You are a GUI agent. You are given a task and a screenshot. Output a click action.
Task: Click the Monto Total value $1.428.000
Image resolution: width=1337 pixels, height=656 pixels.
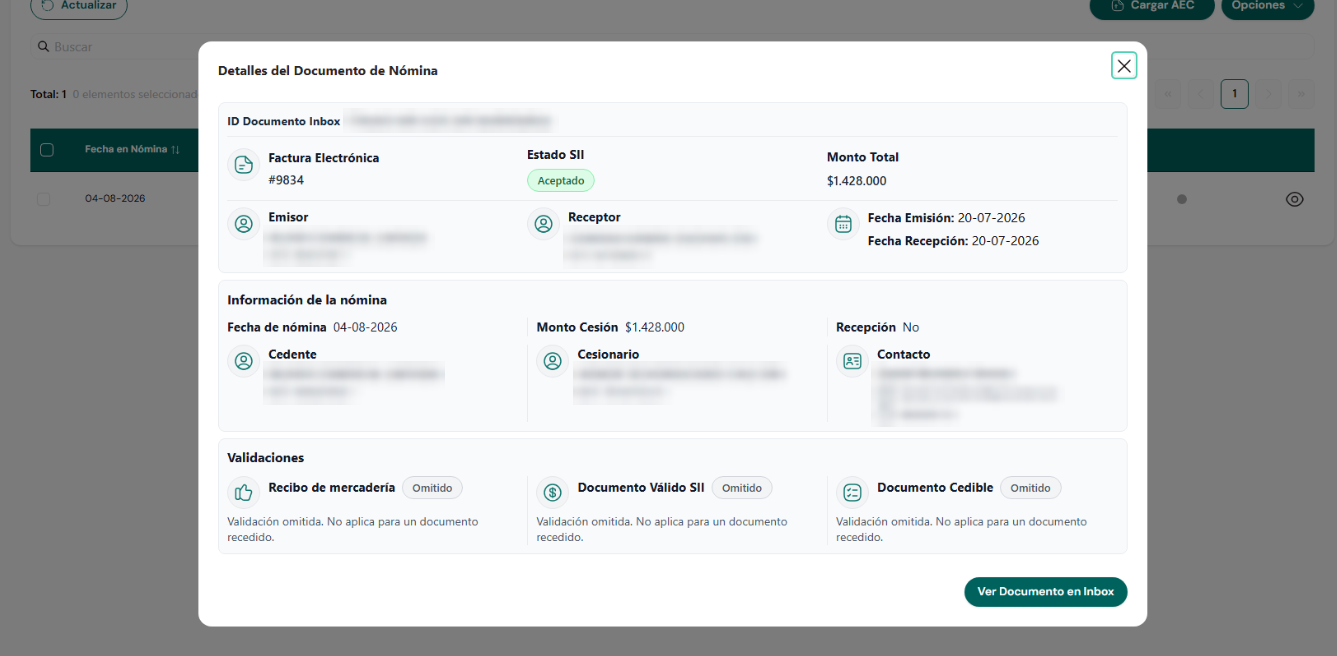pyautogui.click(x=856, y=181)
